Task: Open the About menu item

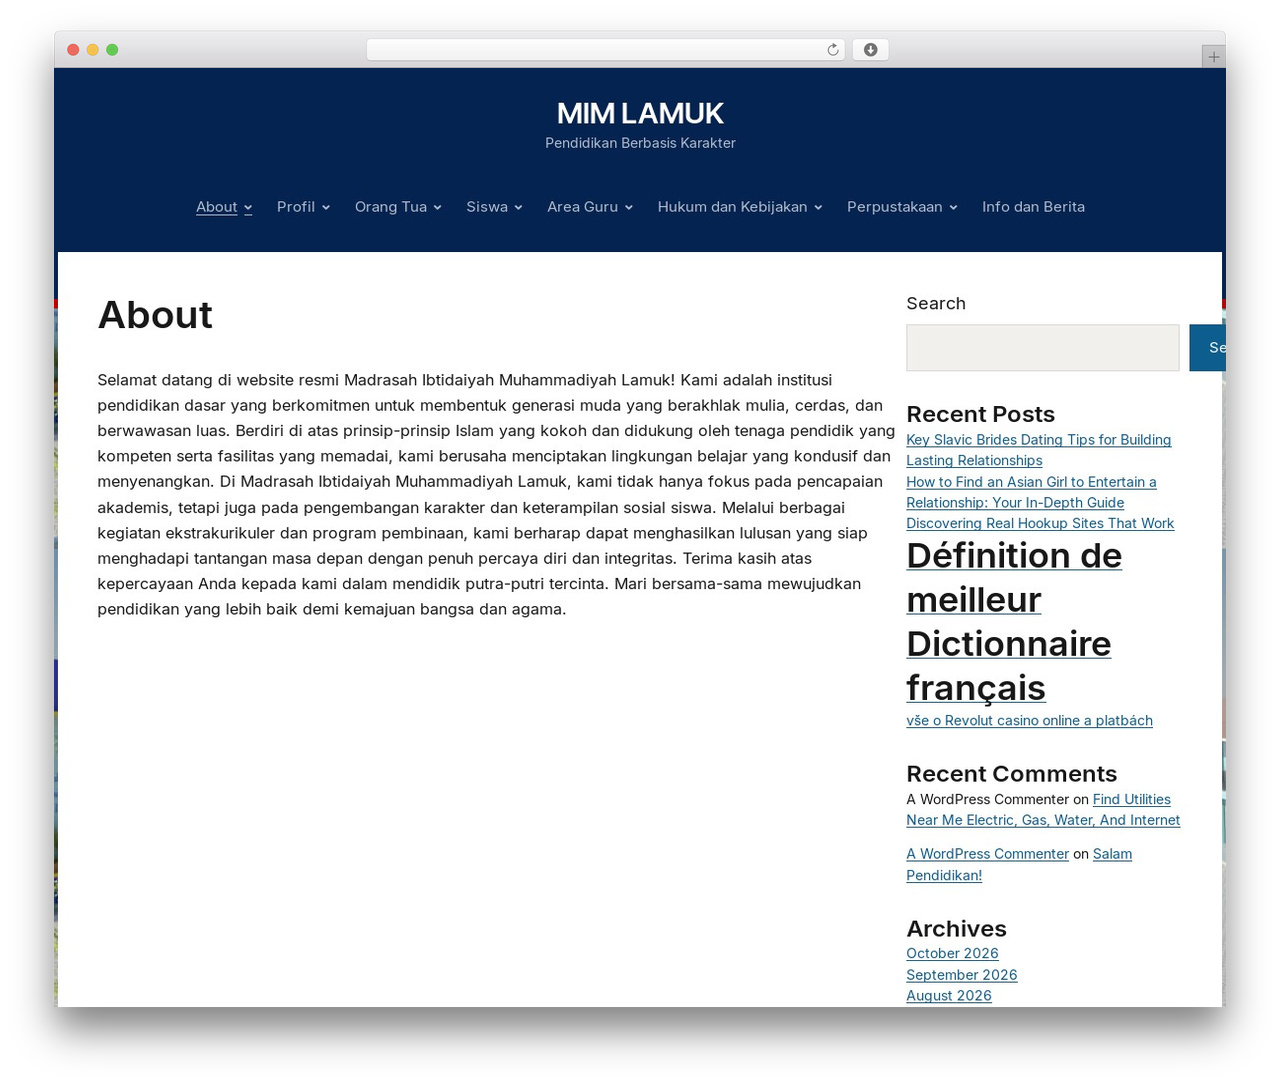Action: (216, 207)
